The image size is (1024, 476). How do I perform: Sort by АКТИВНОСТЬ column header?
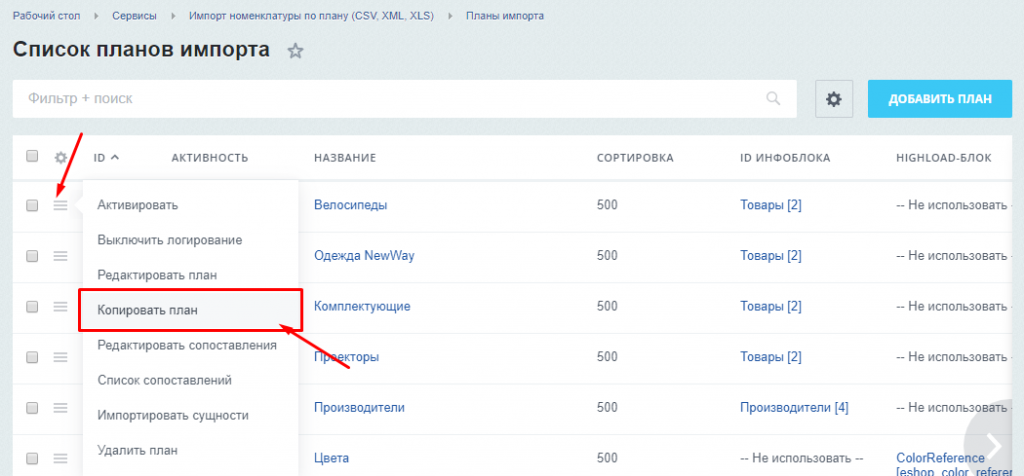point(210,157)
